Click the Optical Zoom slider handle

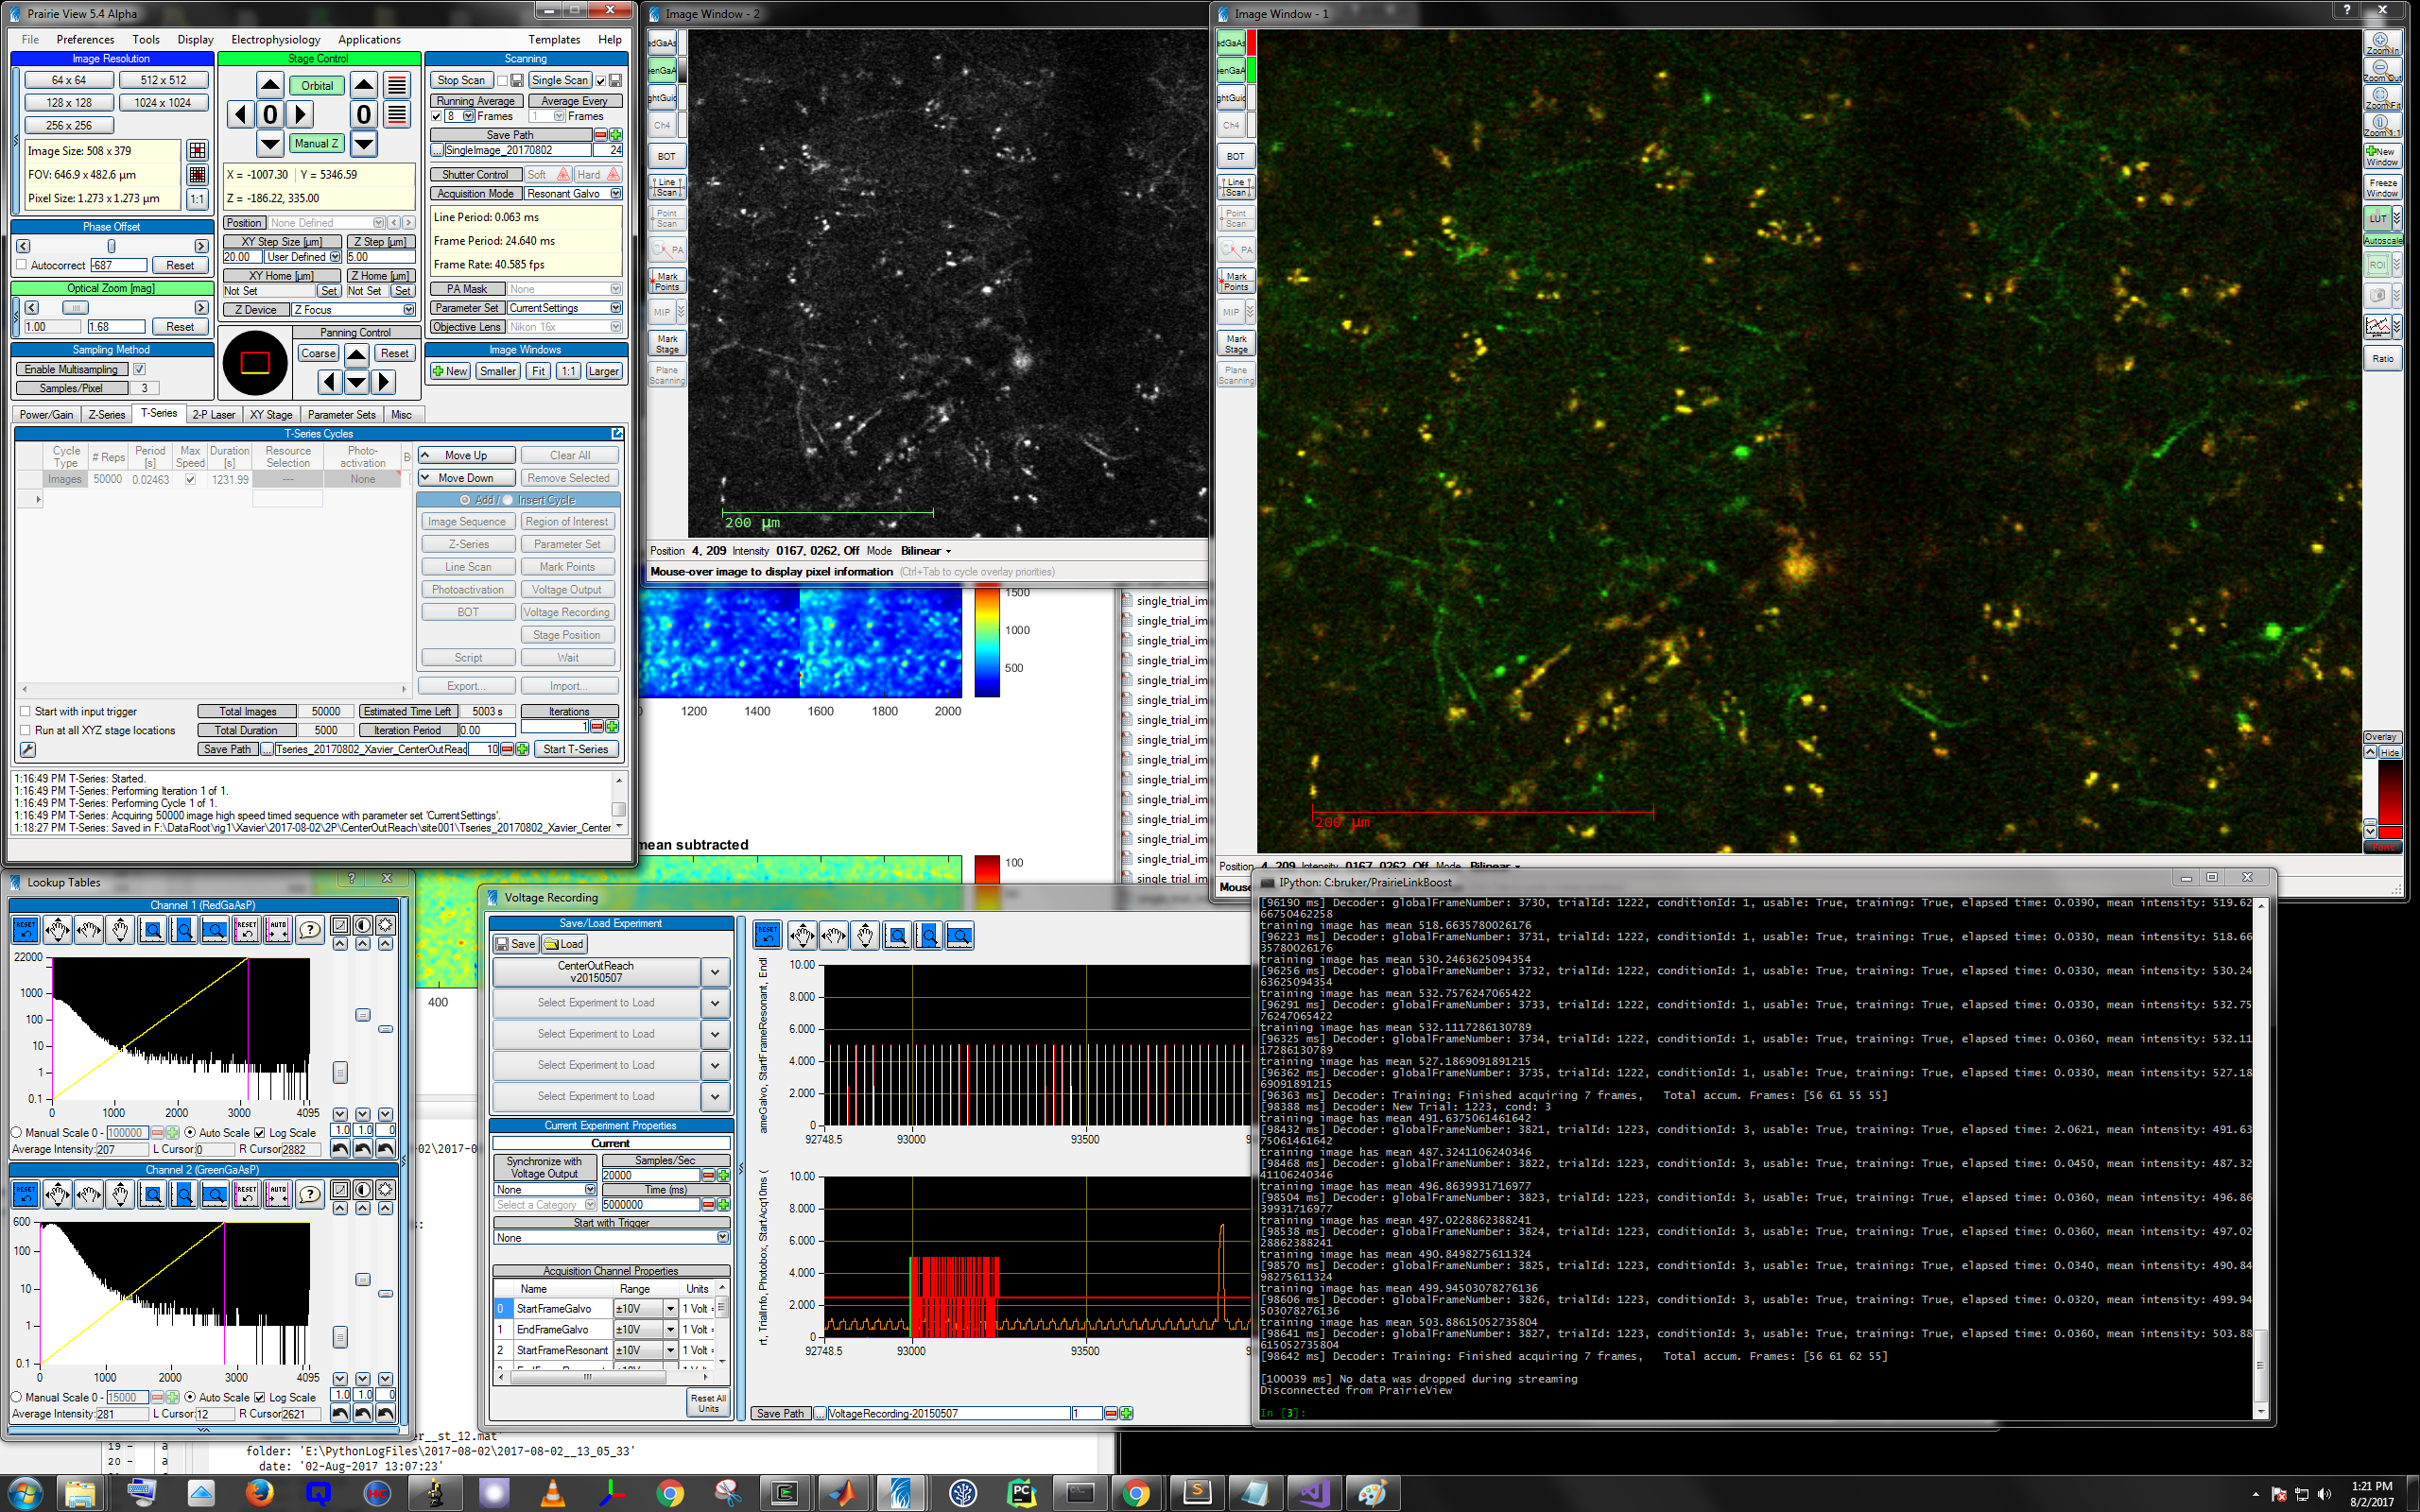click(x=76, y=308)
